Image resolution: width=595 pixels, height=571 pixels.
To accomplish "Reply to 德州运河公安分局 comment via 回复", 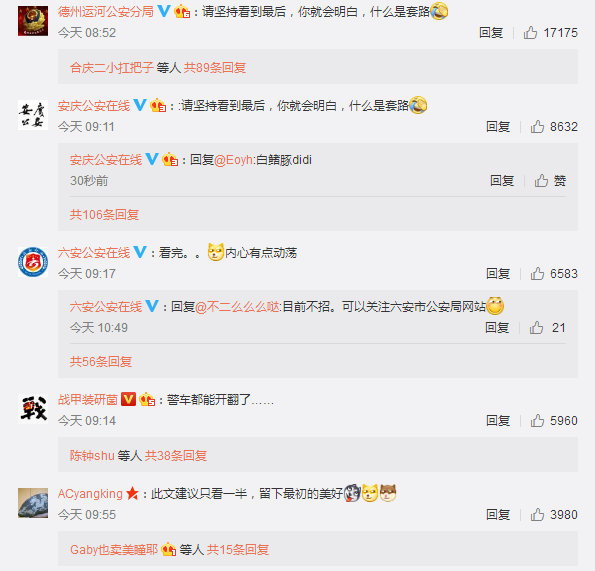I will point(491,33).
